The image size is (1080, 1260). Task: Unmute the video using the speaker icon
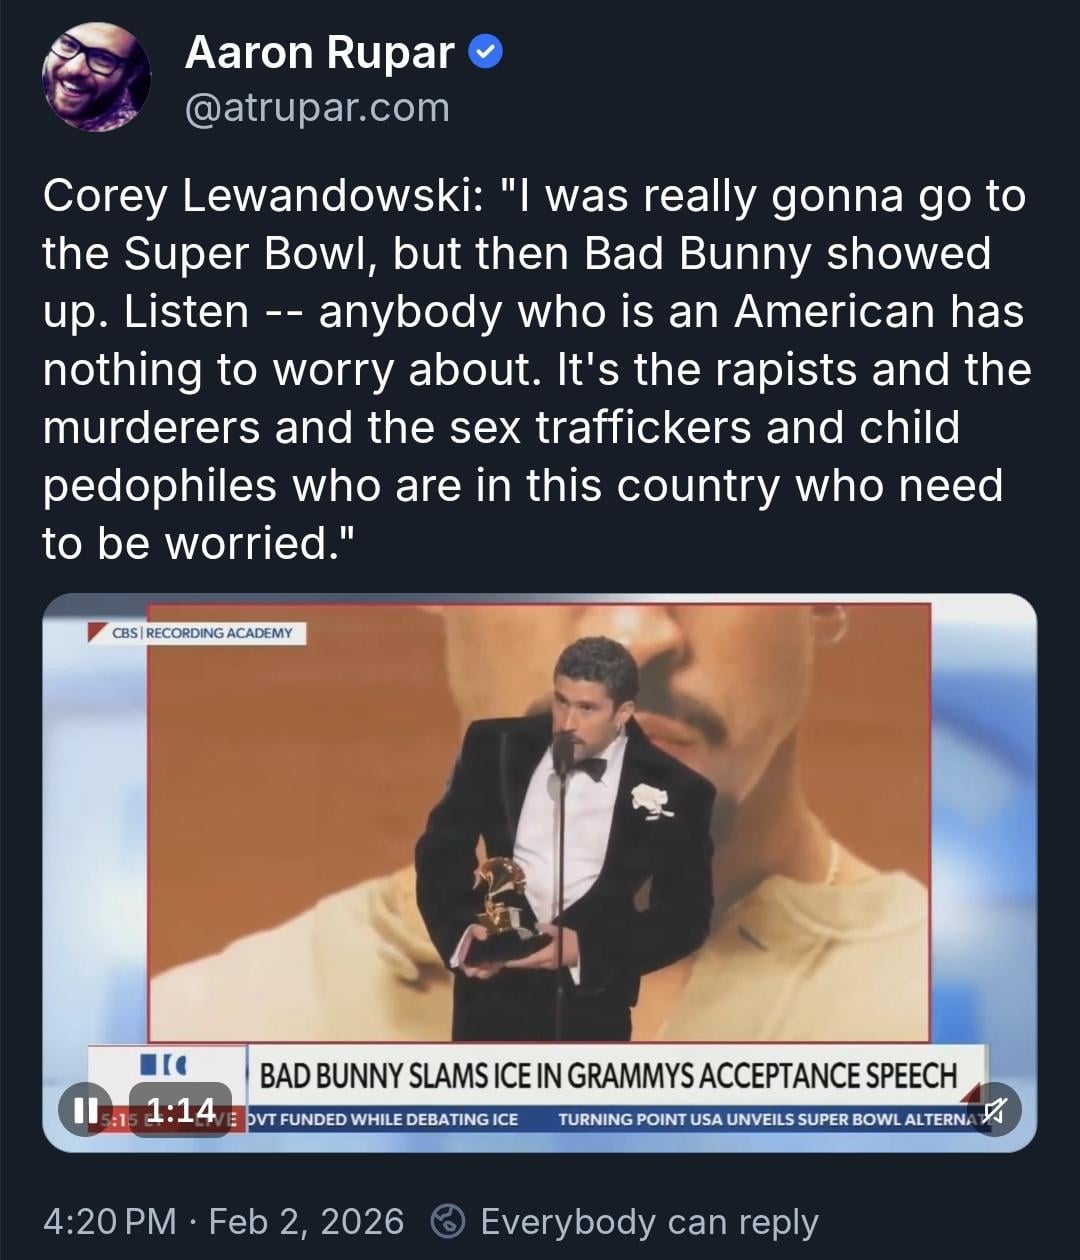[995, 1109]
